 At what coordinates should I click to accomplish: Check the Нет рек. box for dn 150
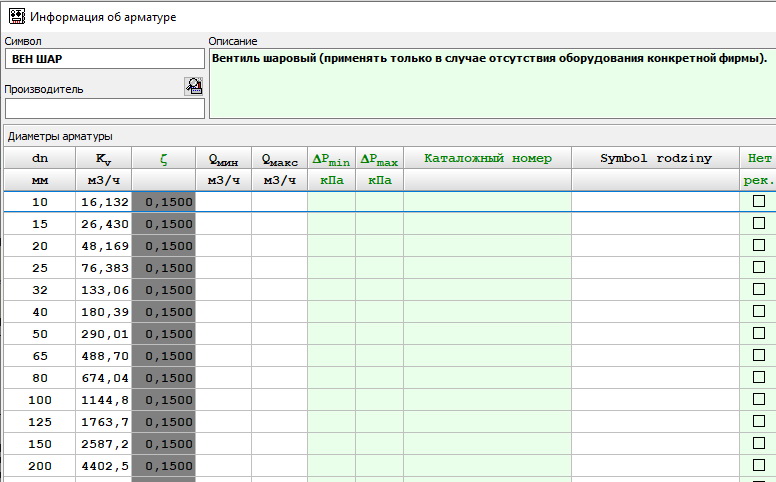[759, 443]
